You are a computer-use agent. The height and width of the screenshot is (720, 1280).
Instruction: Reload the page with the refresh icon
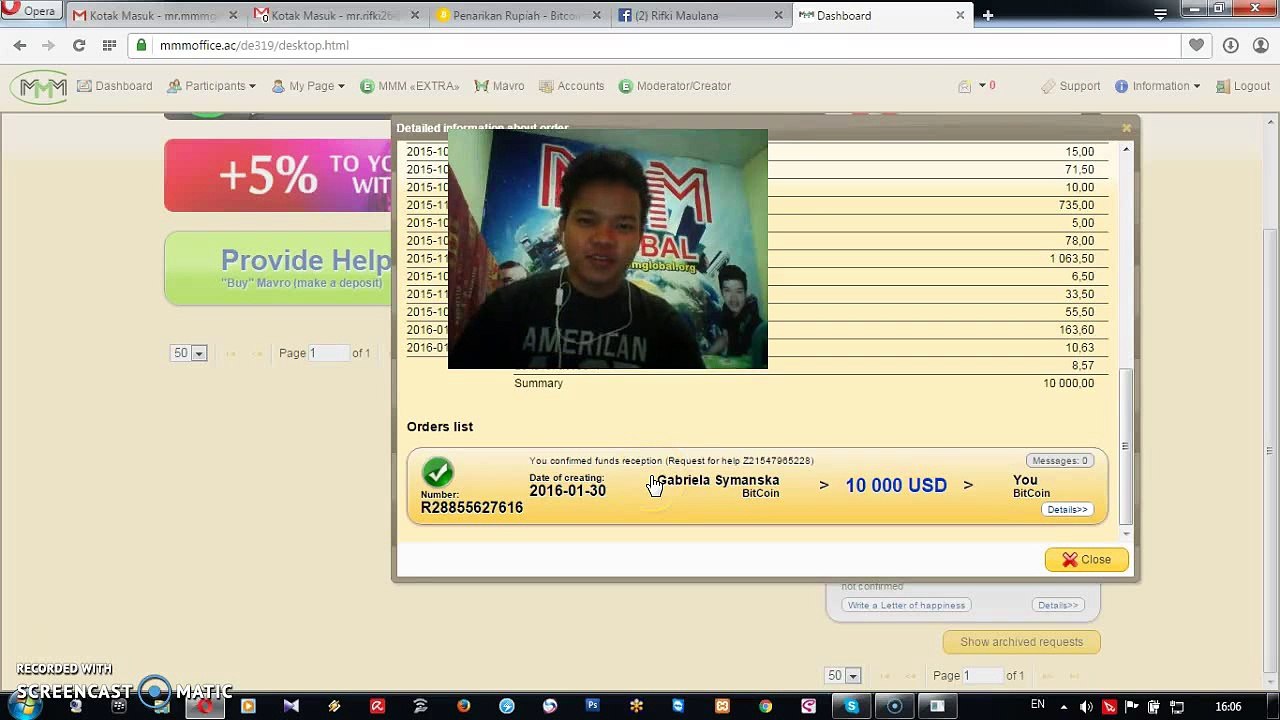coord(79,45)
